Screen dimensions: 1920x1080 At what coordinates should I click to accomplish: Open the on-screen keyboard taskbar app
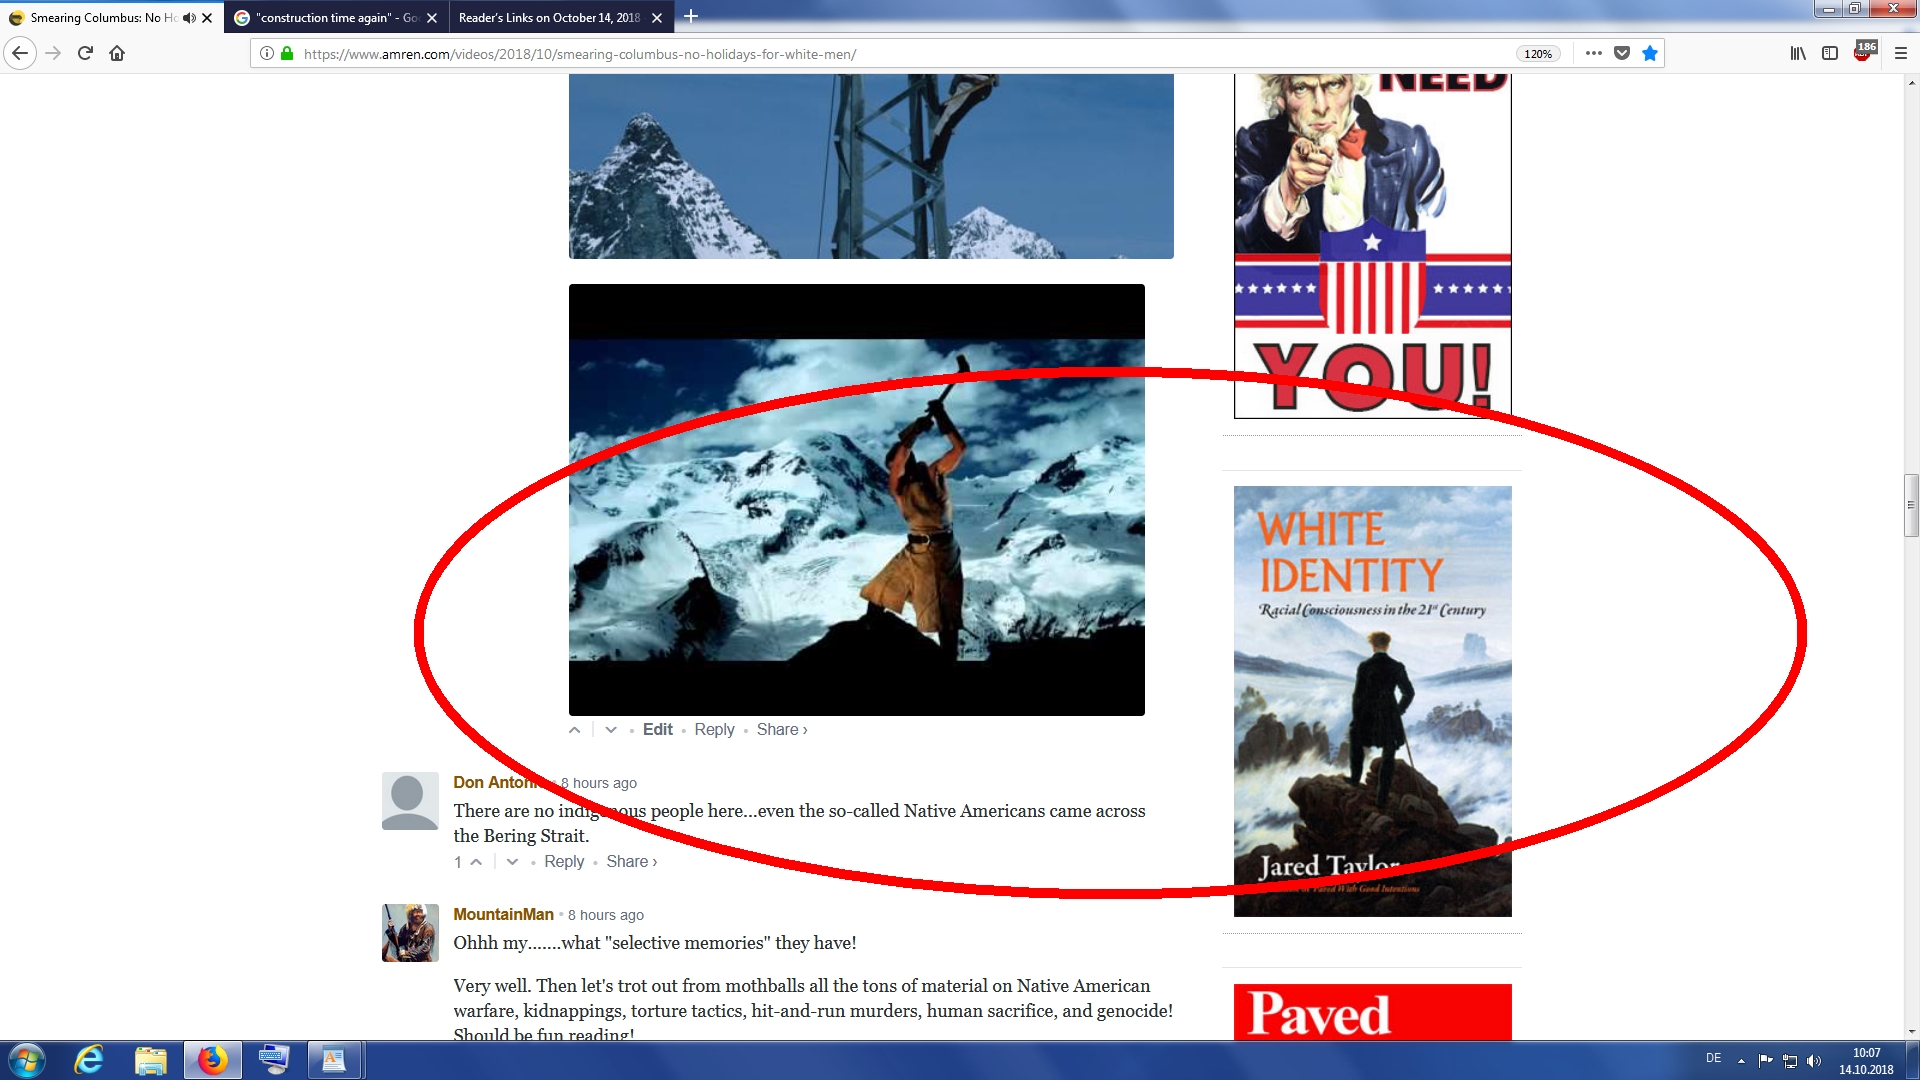273,1060
